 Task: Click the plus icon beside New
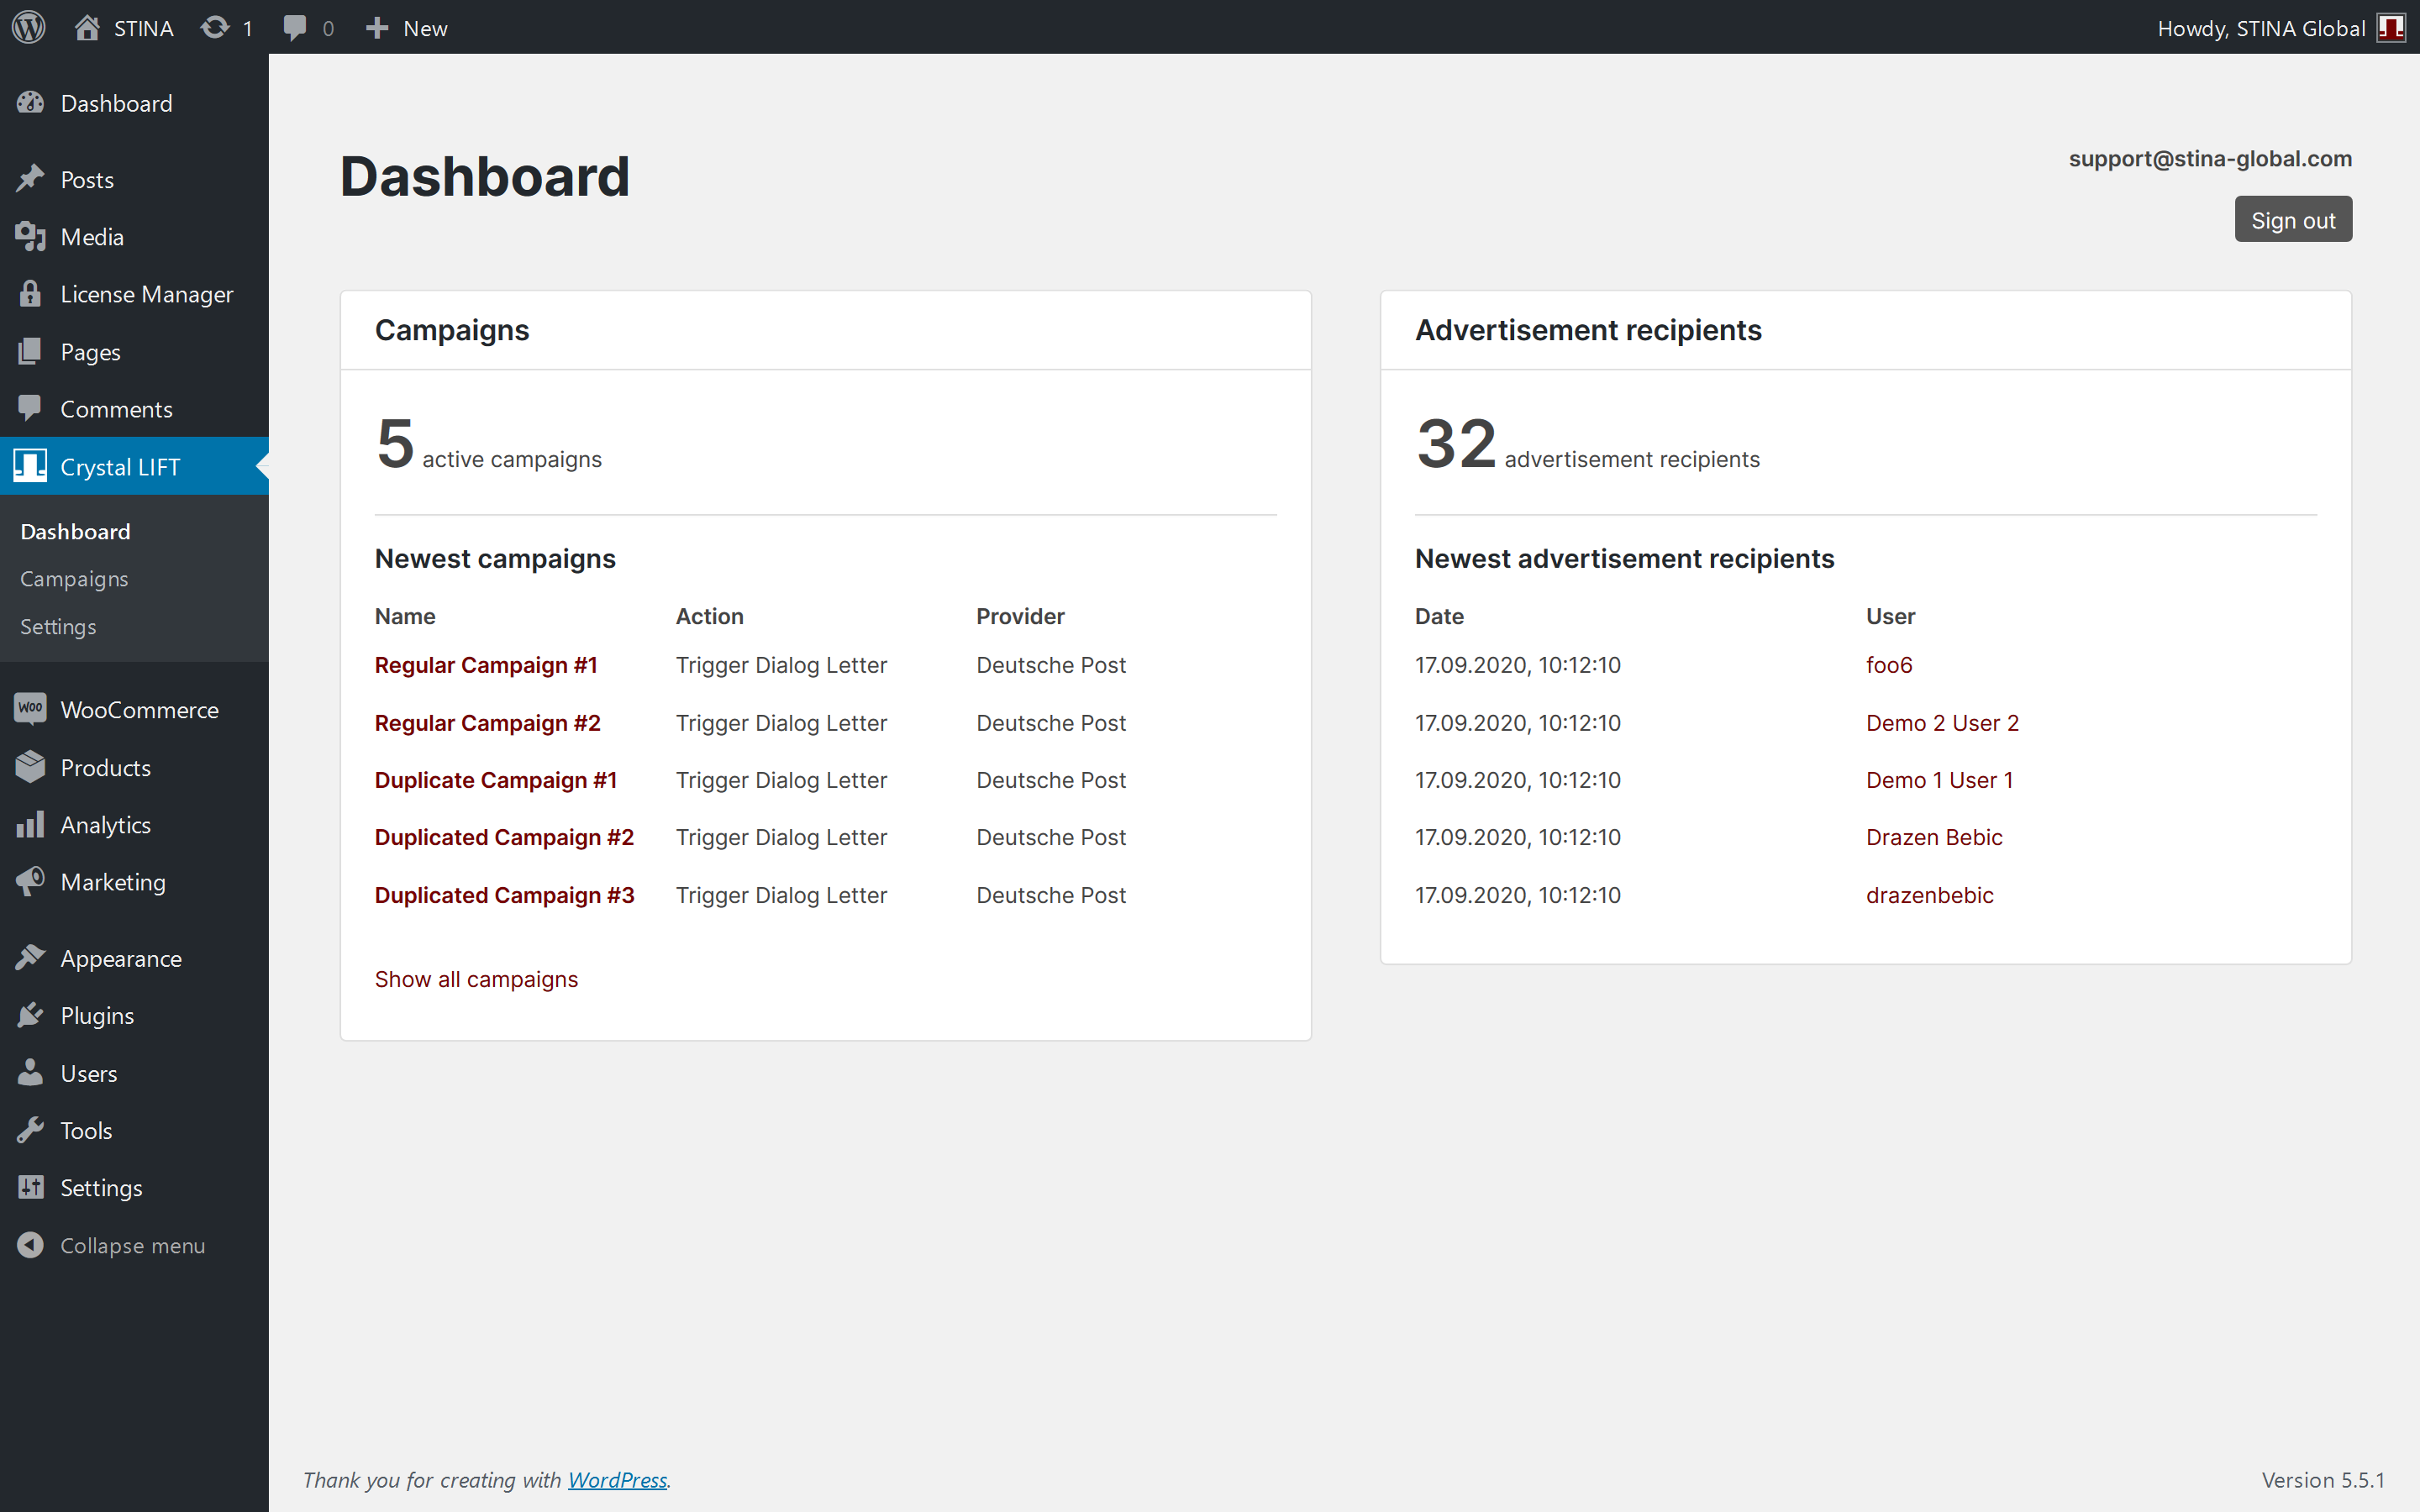377,27
